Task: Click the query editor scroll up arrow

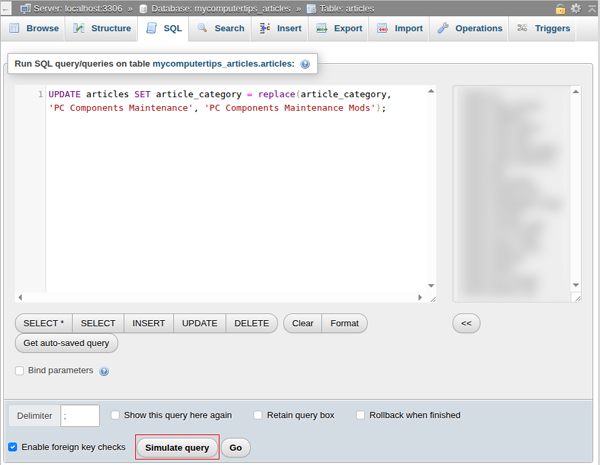Action: pyautogui.click(x=431, y=91)
